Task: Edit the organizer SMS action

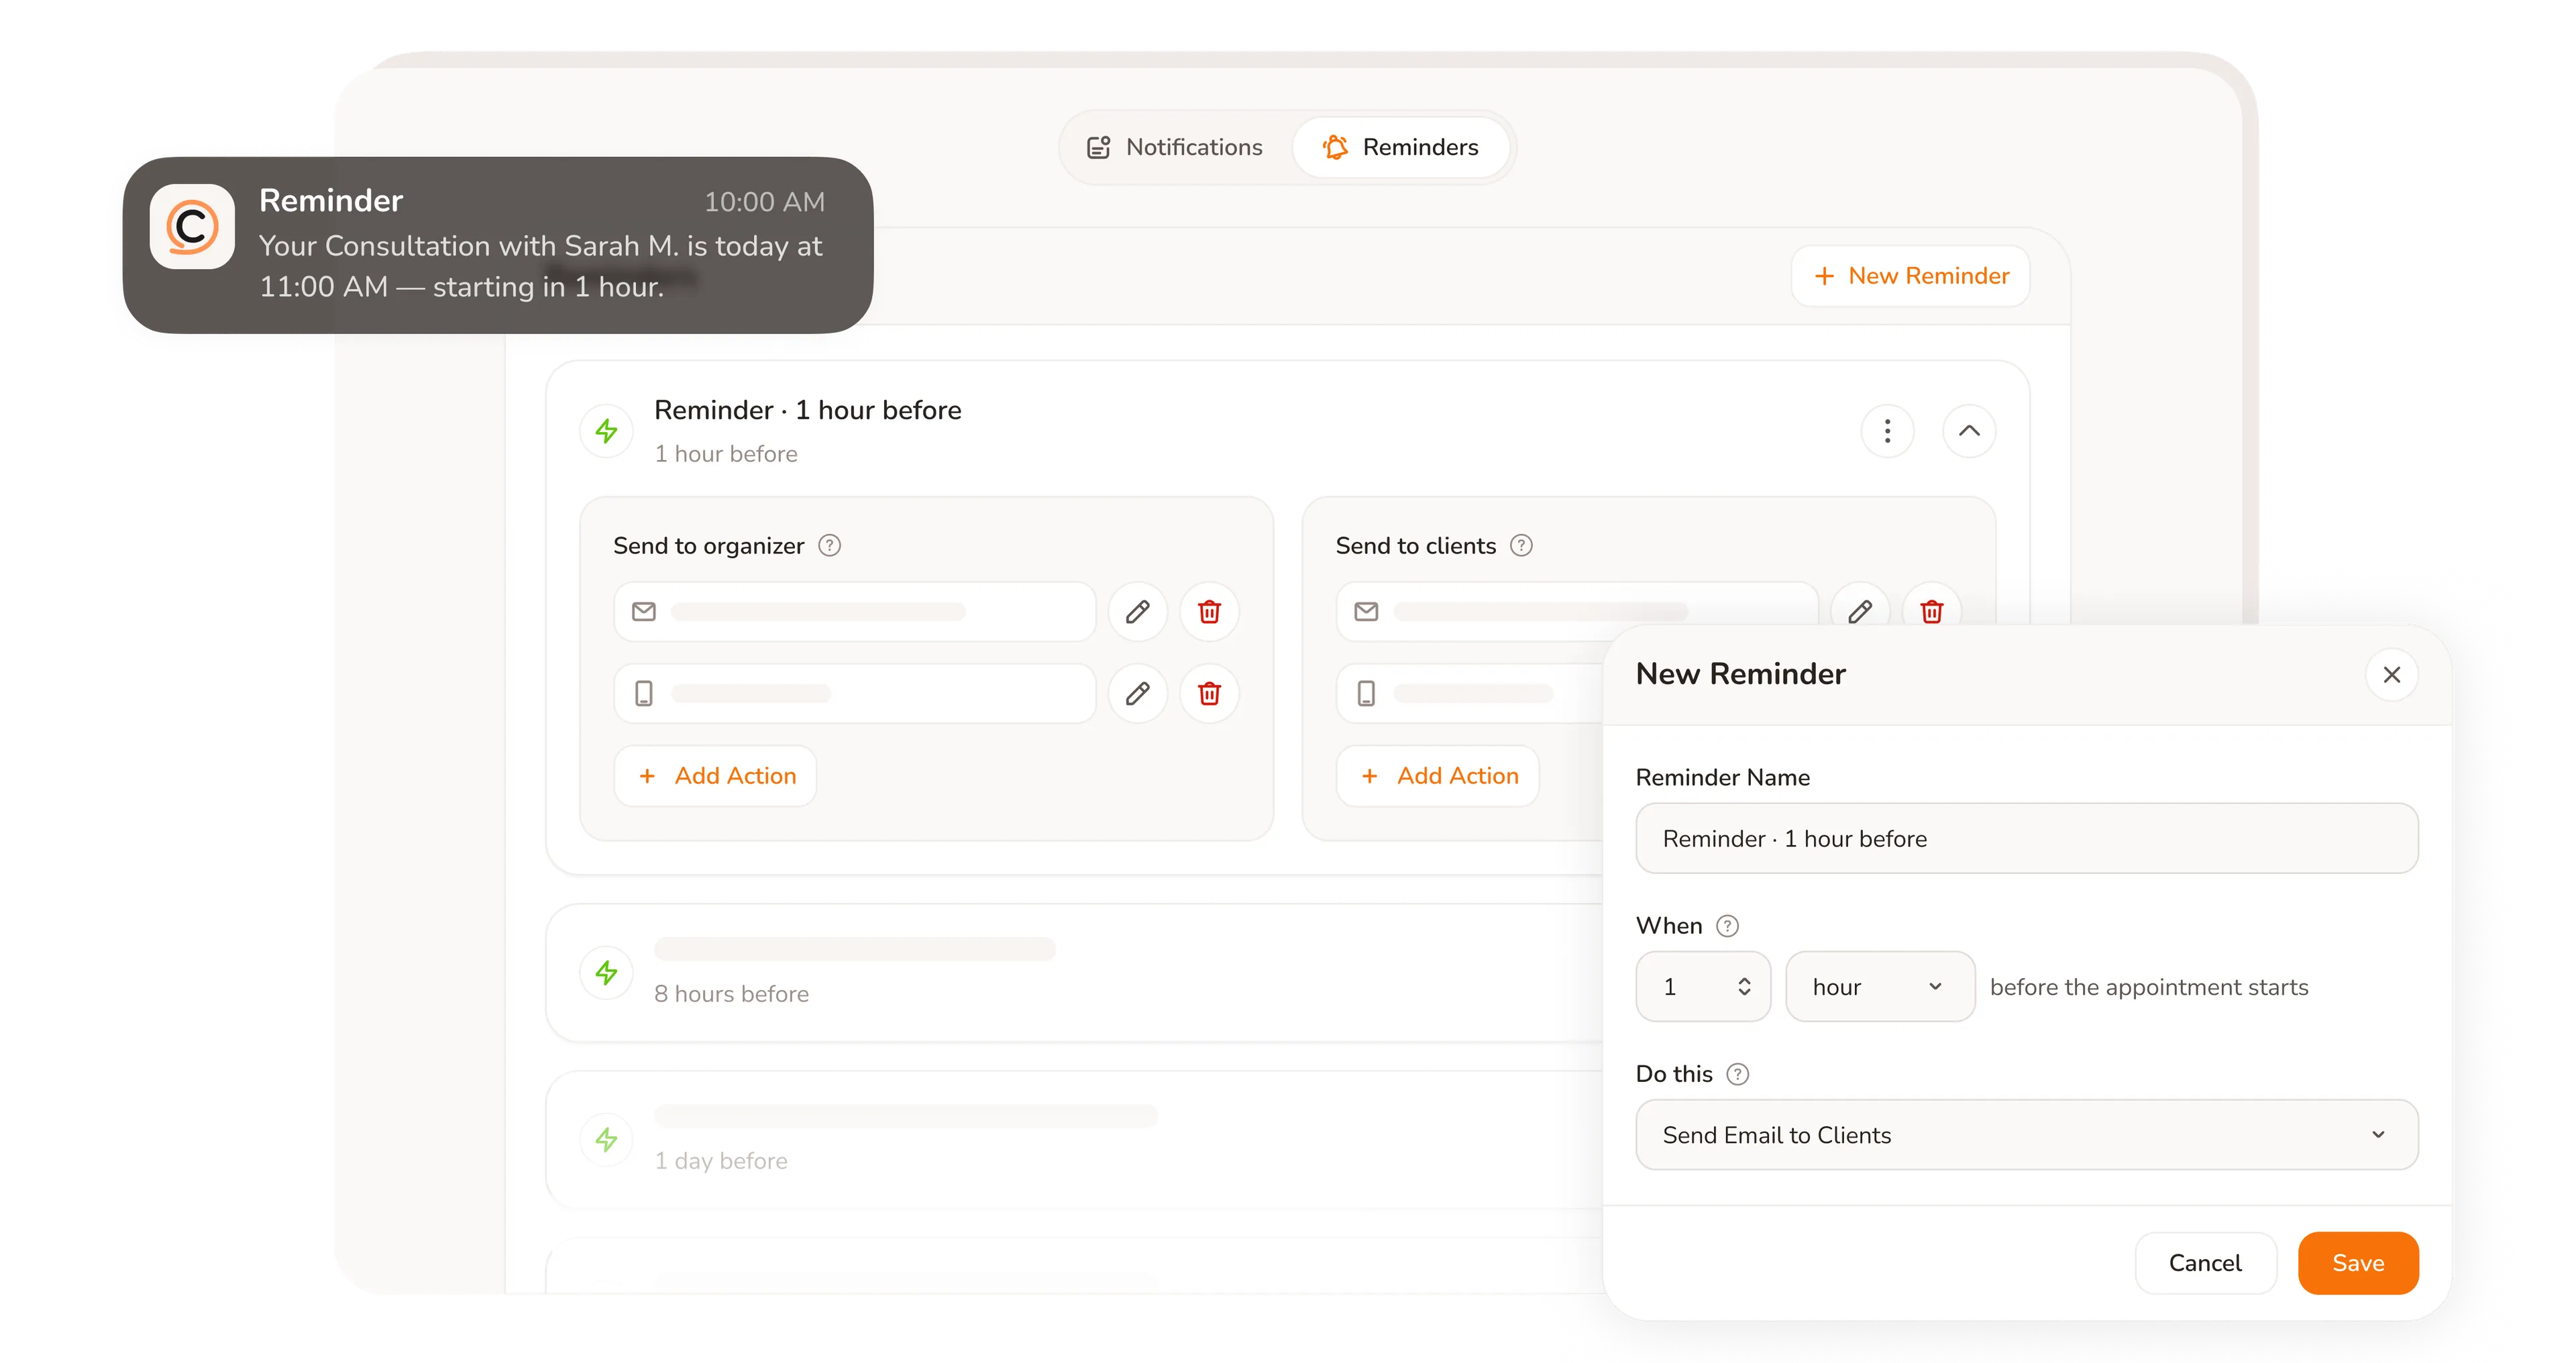Action: (x=1137, y=693)
